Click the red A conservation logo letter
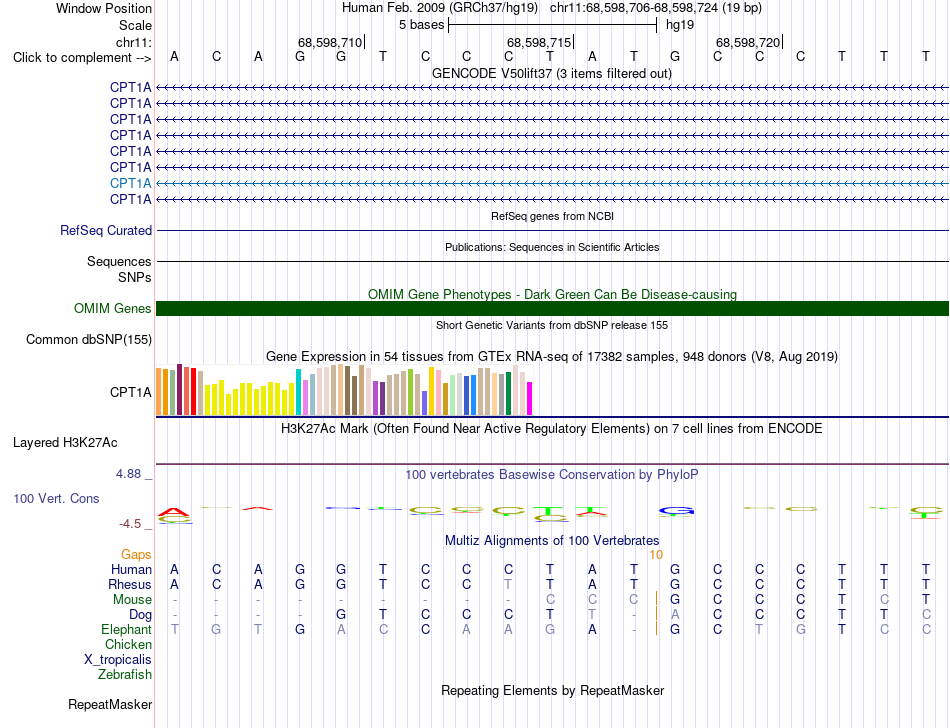This screenshot has width=950, height=728. 174,513
